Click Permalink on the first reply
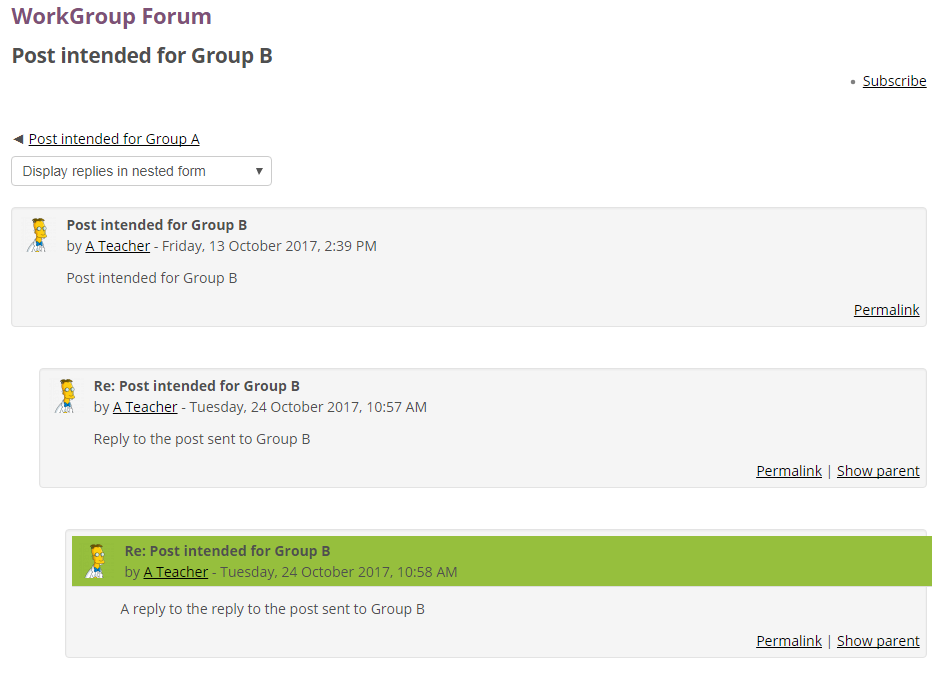939x681 pixels. [789, 470]
